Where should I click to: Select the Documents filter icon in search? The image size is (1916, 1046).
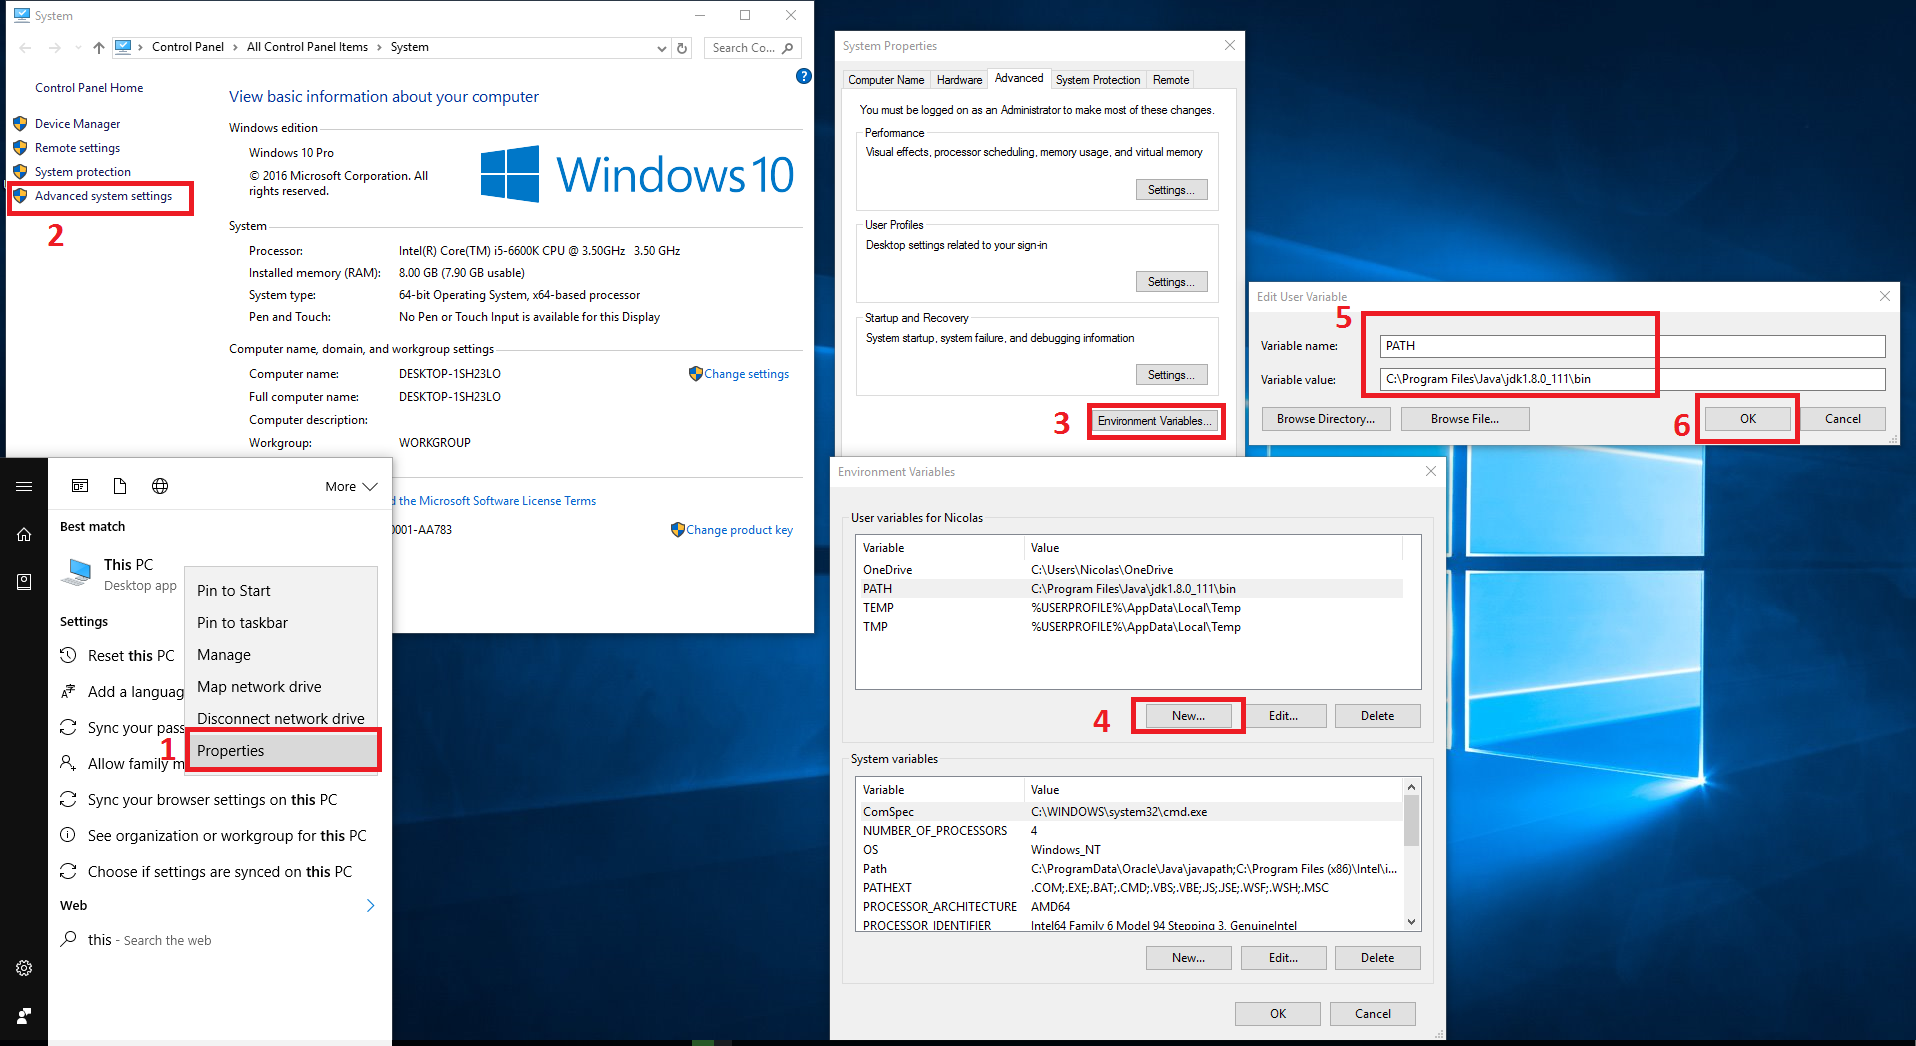[x=120, y=486]
